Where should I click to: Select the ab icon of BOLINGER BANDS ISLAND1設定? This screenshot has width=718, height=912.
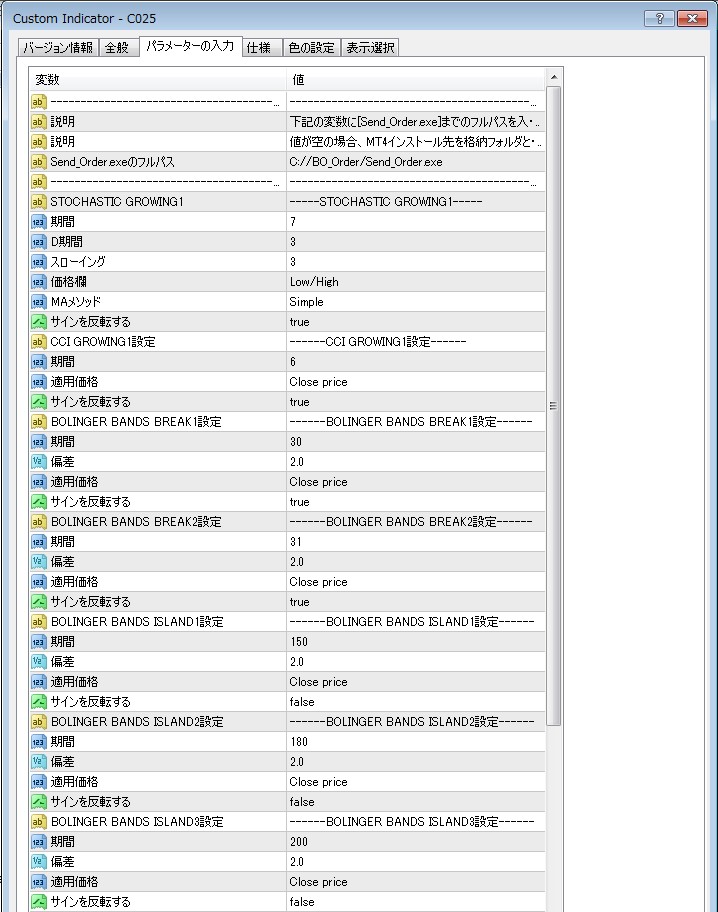point(38,622)
